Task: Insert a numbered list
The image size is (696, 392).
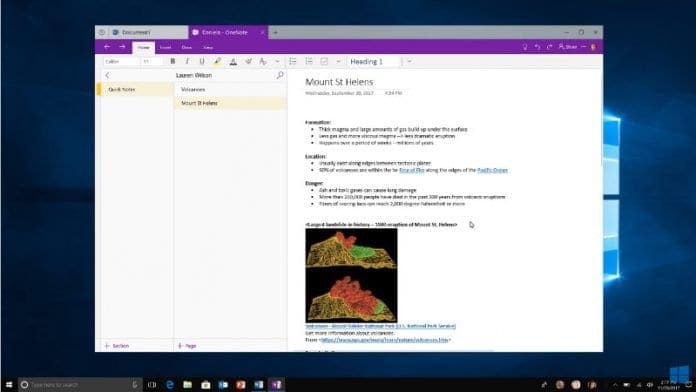Action: tap(309, 62)
